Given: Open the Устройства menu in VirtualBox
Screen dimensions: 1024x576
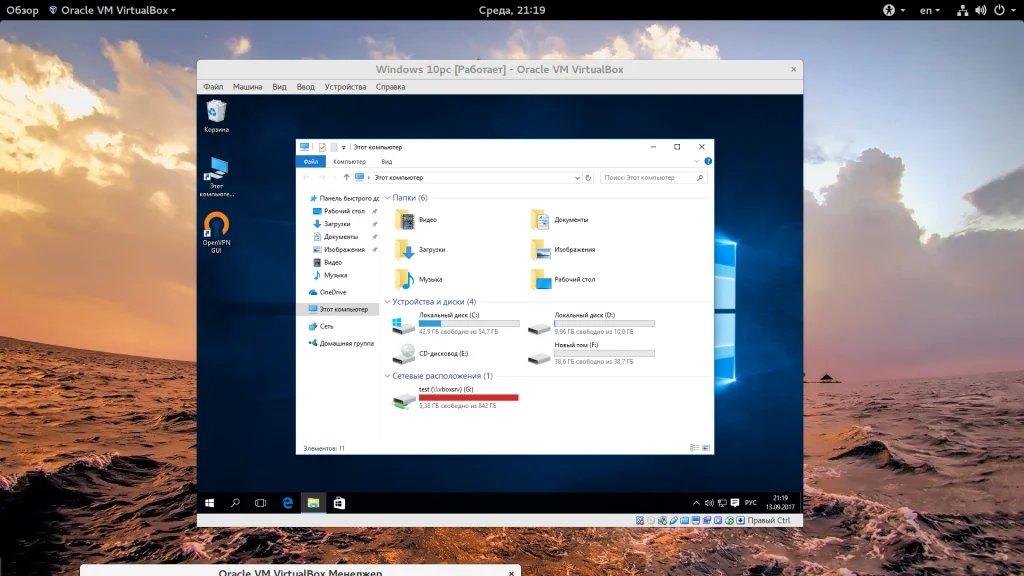Looking at the screenshot, I should (x=345, y=87).
